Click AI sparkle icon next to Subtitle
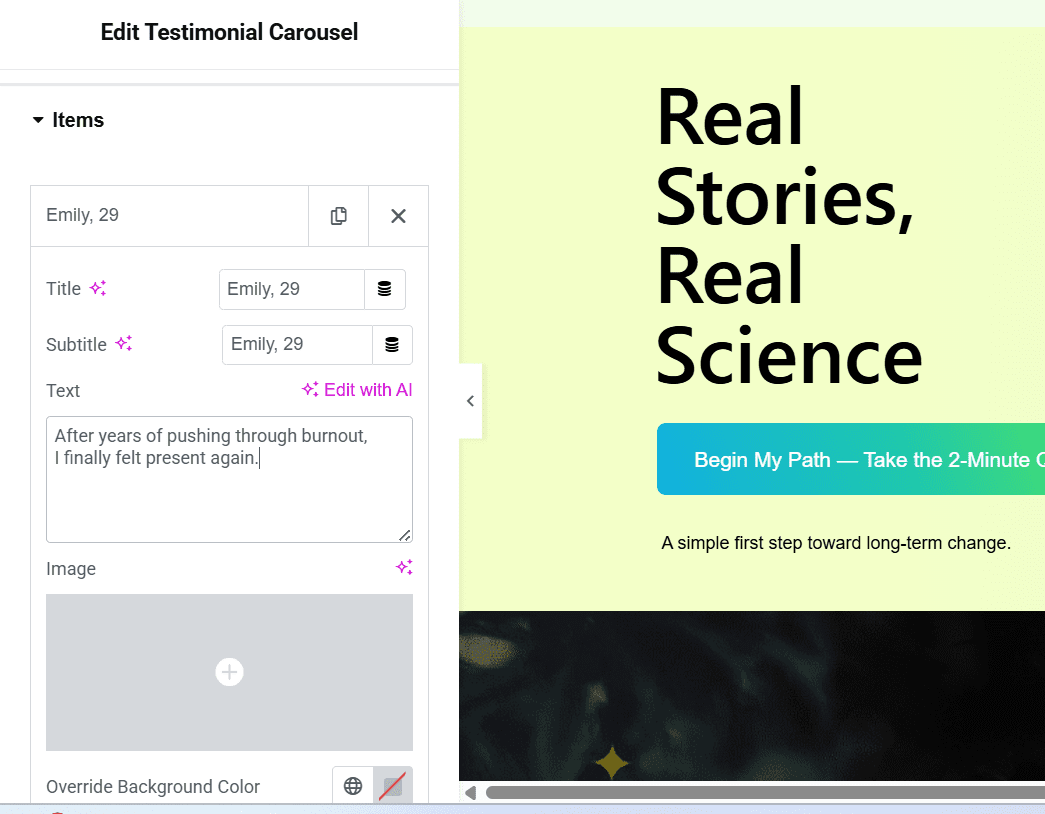 [x=123, y=344]
